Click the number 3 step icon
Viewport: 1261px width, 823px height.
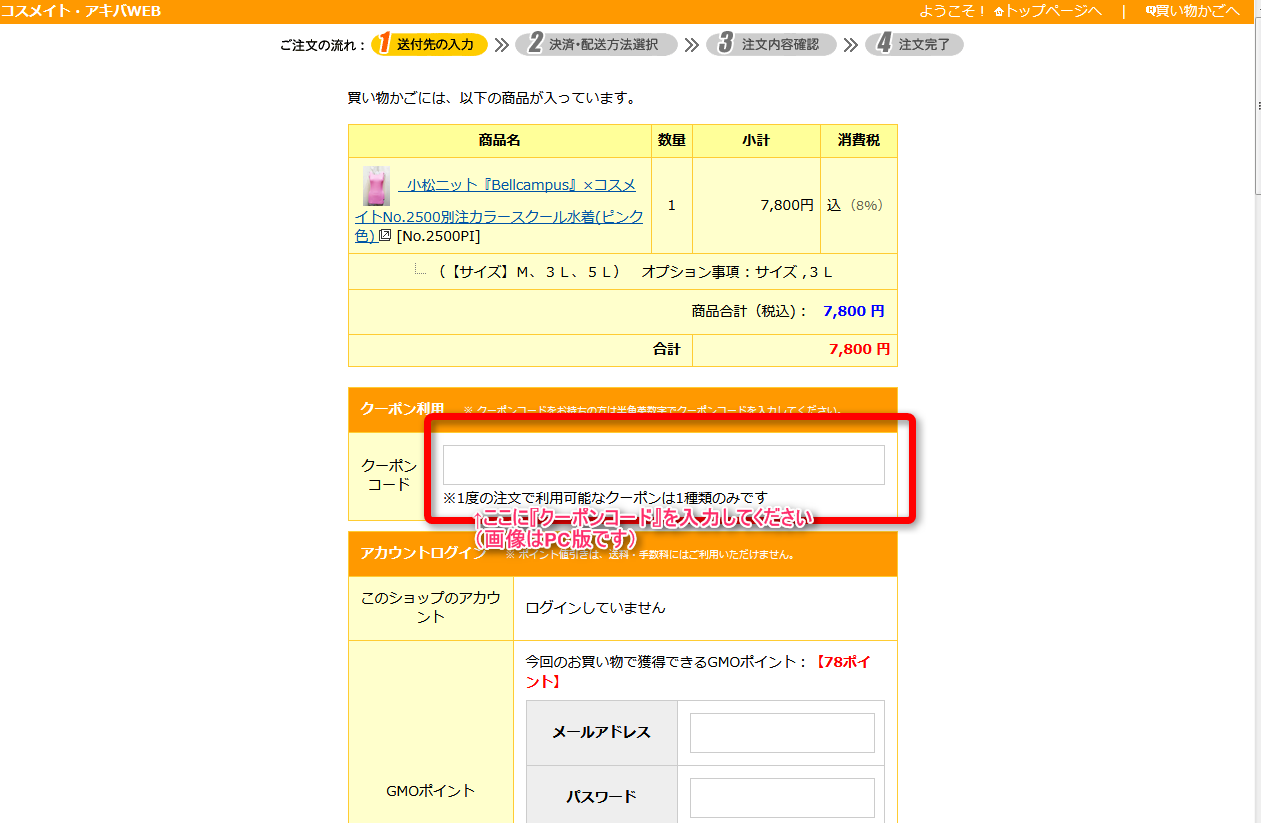725,44
